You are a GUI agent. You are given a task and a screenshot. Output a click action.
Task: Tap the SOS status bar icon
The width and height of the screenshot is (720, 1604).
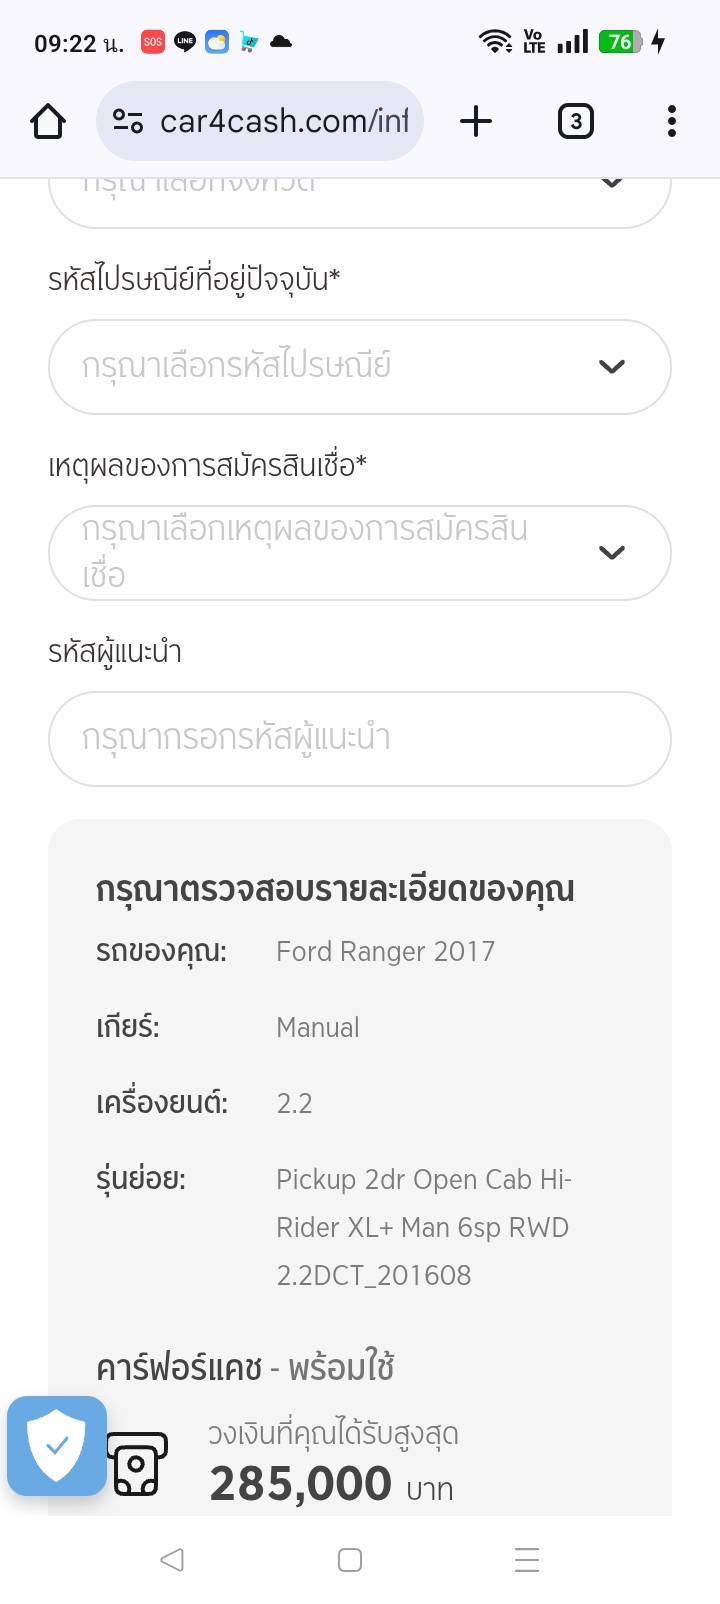click(x=152, y=42)
